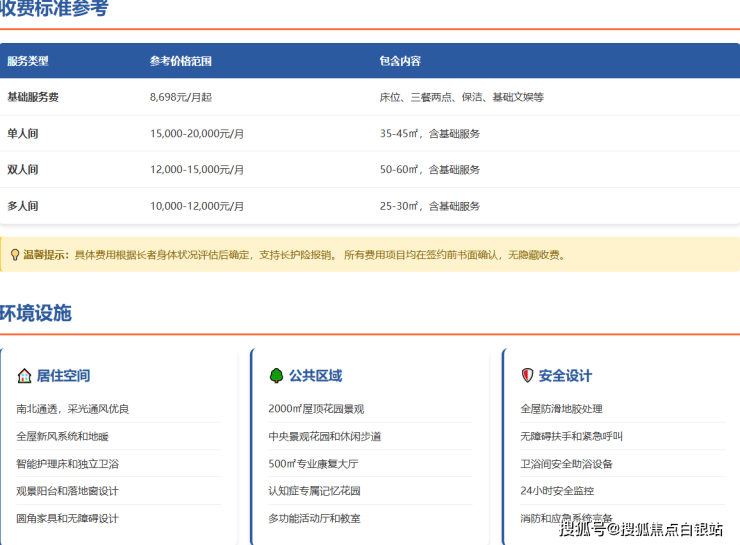Click the lightbulb icon before 温馨提示
Screen dimensions: 740x545
(x=14, y=255)
